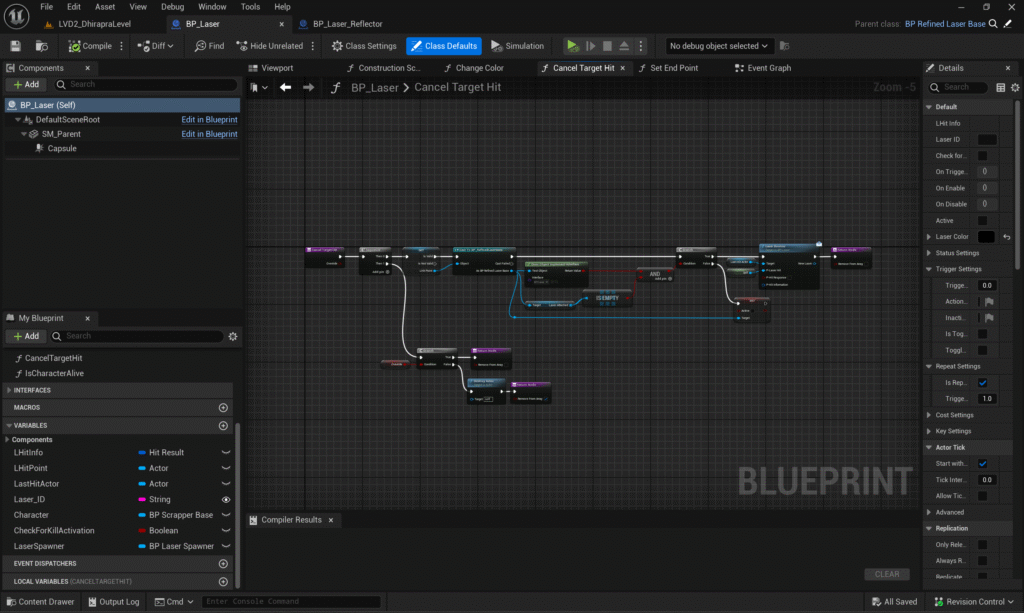Toggle the Only Relevant checkbox
This screenshot has height=613, width=1024.
coord(982,544)
